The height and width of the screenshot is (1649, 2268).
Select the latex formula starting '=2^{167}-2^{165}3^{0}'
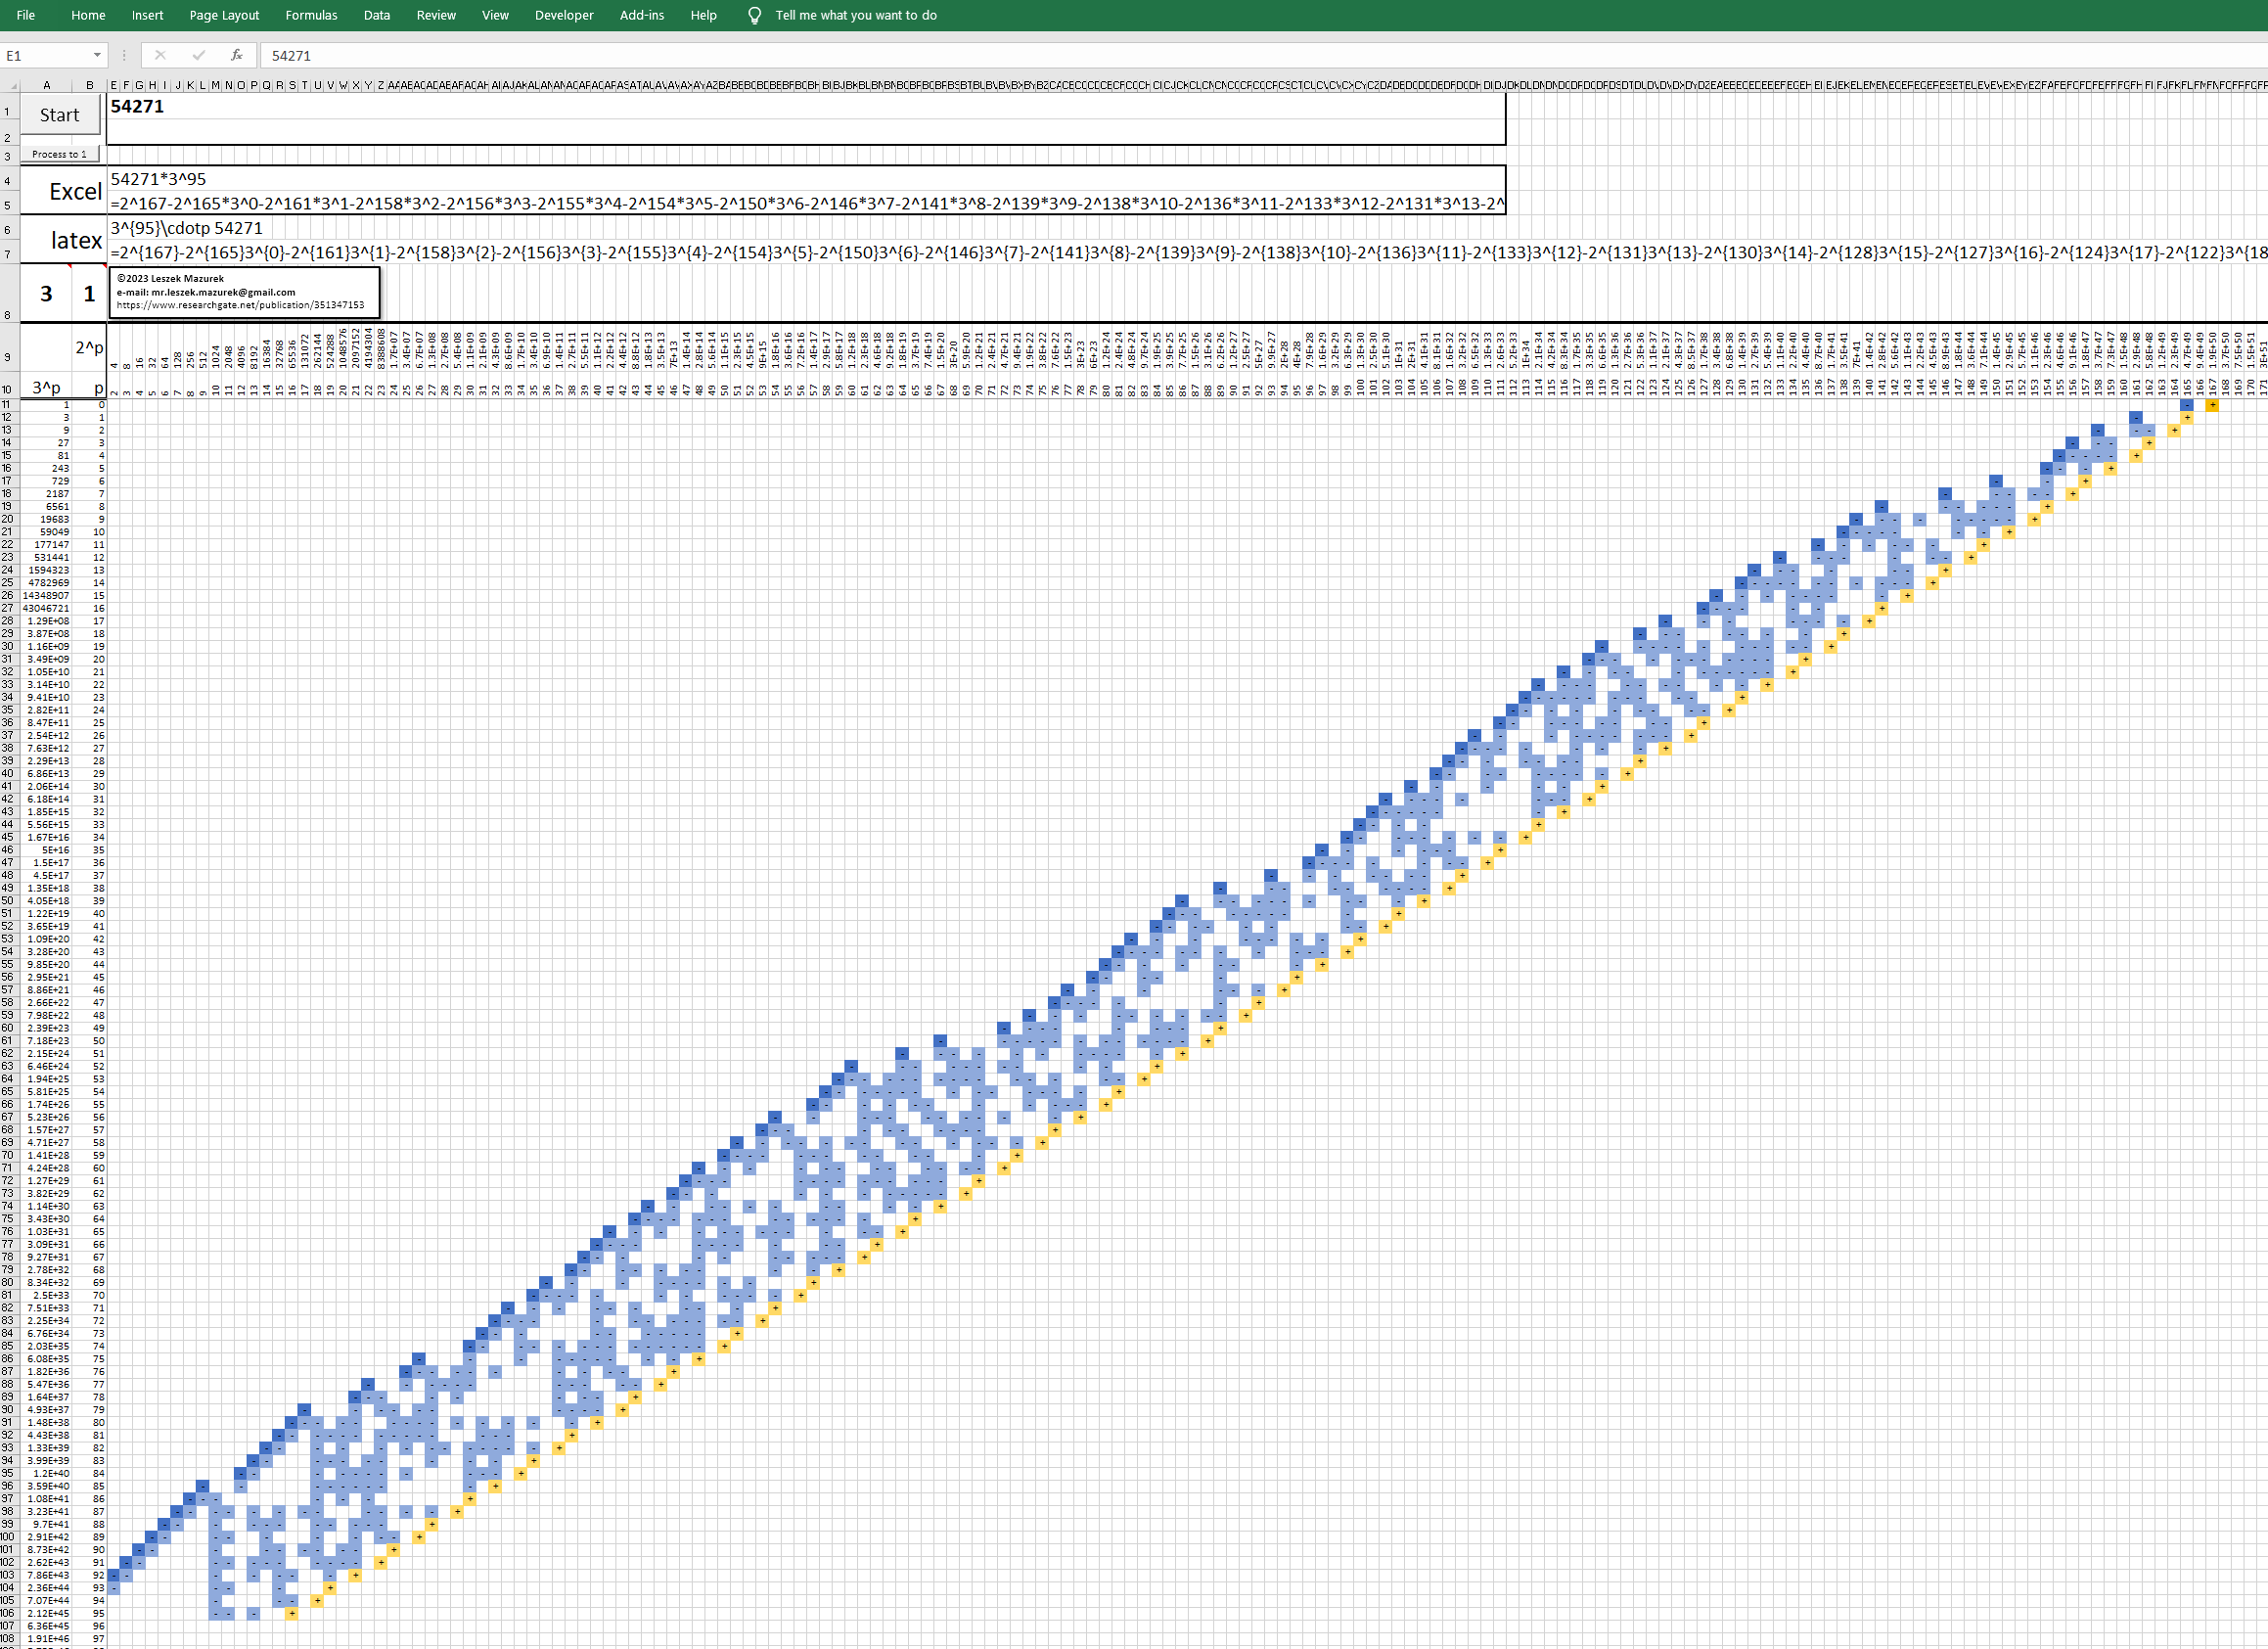coord(1187,253)
